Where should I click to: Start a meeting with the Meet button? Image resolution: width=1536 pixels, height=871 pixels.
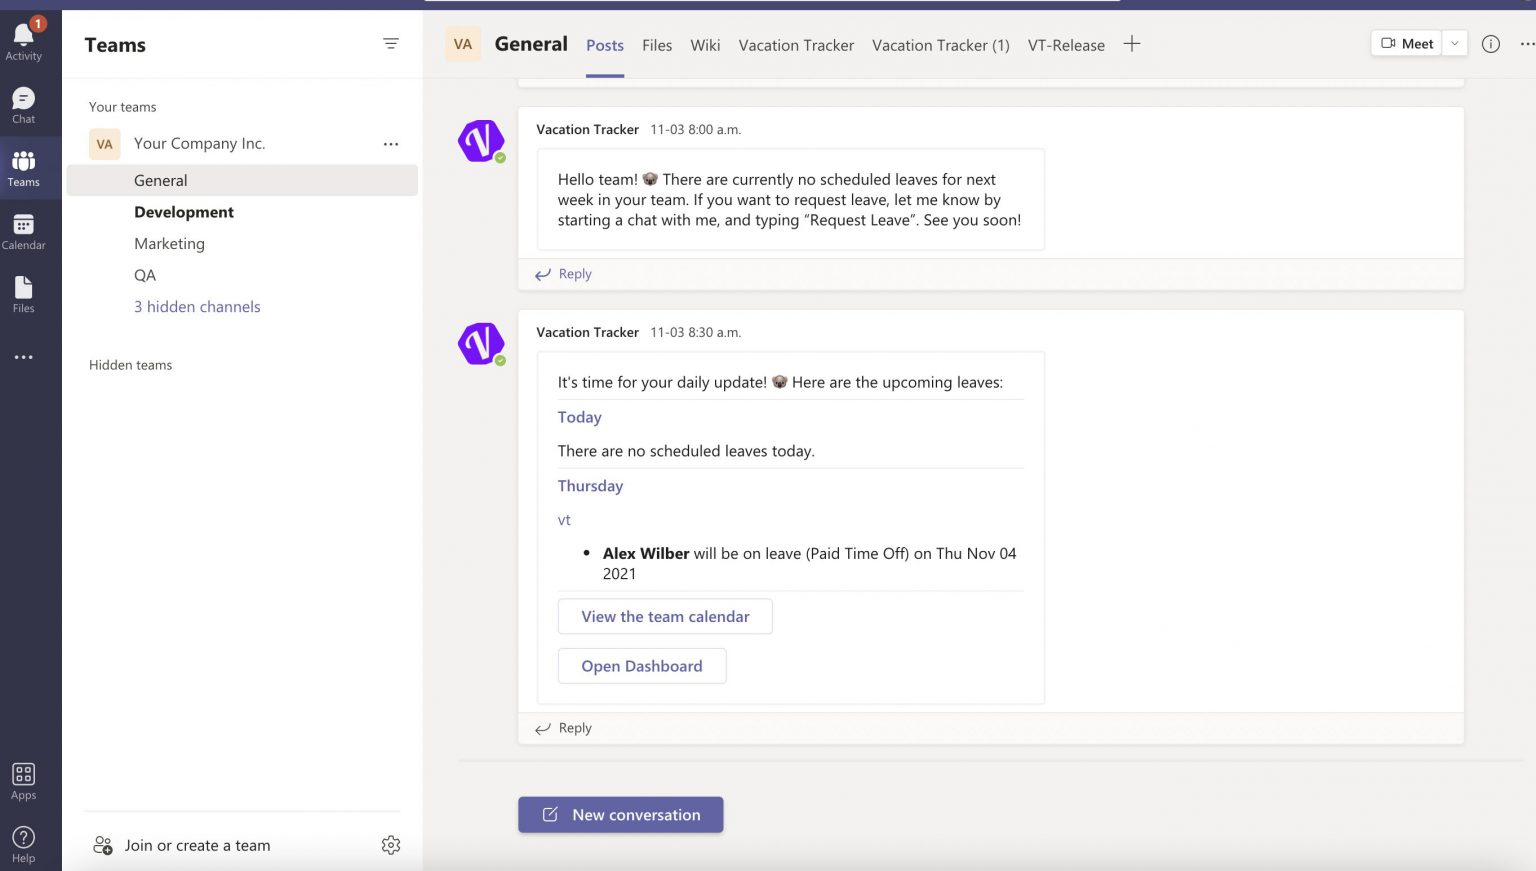coord(1407,44)
